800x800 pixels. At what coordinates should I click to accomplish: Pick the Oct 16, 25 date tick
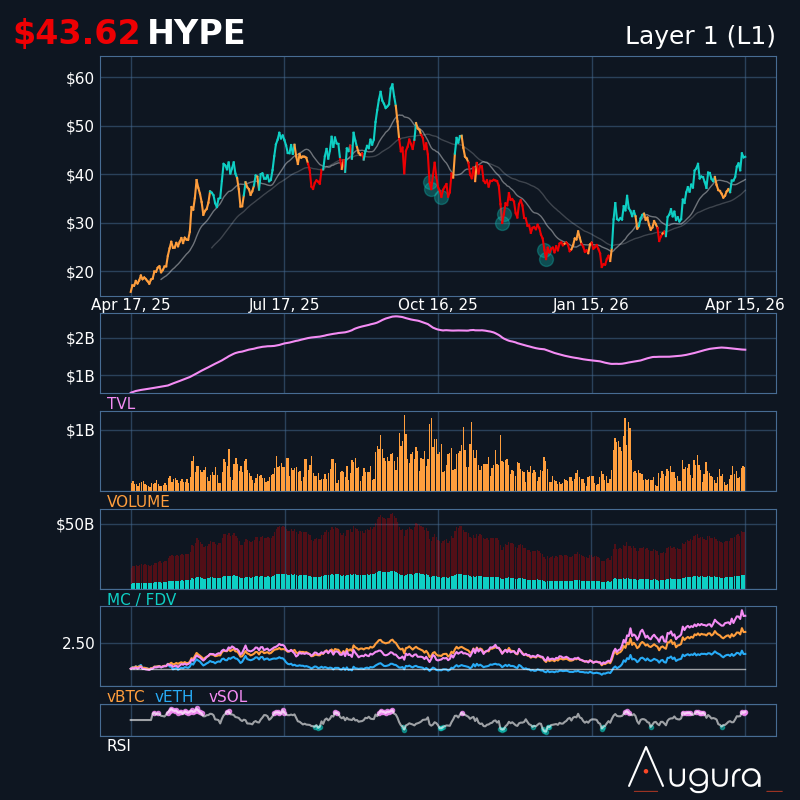pos(438,305)
